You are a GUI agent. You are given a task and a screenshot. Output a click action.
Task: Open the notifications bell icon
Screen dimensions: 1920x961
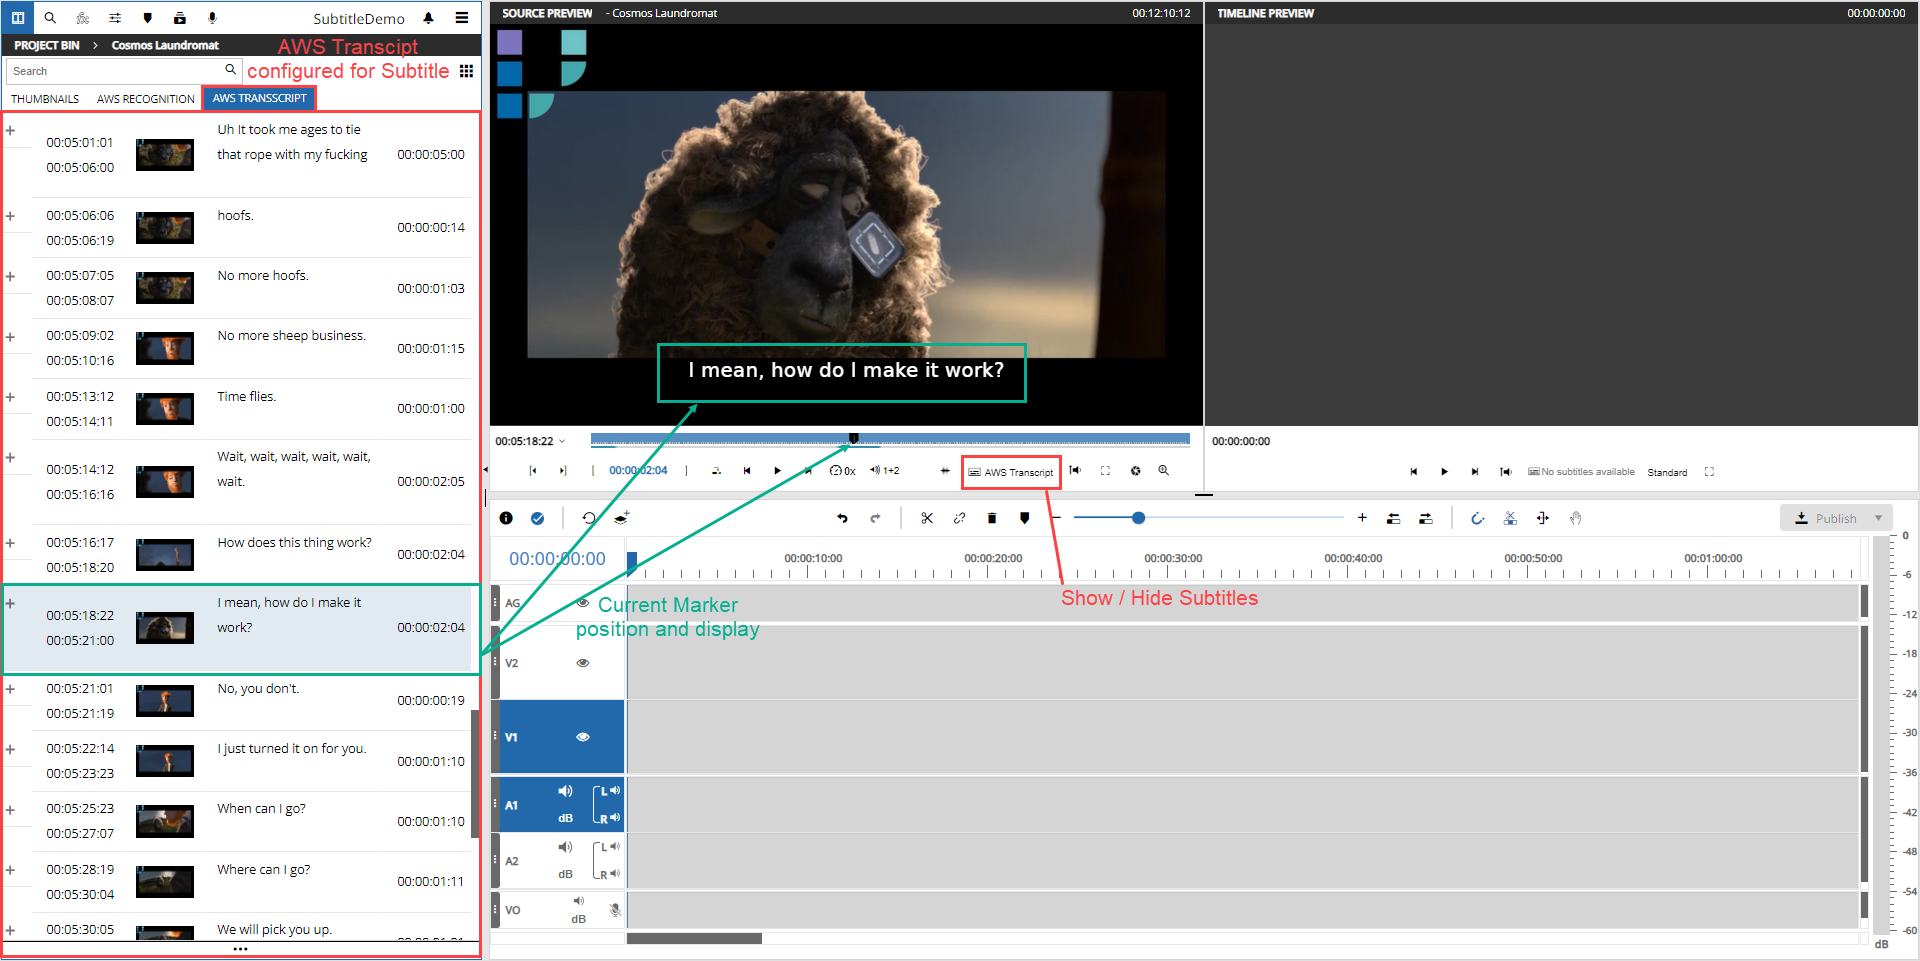(x=428, y=18)
